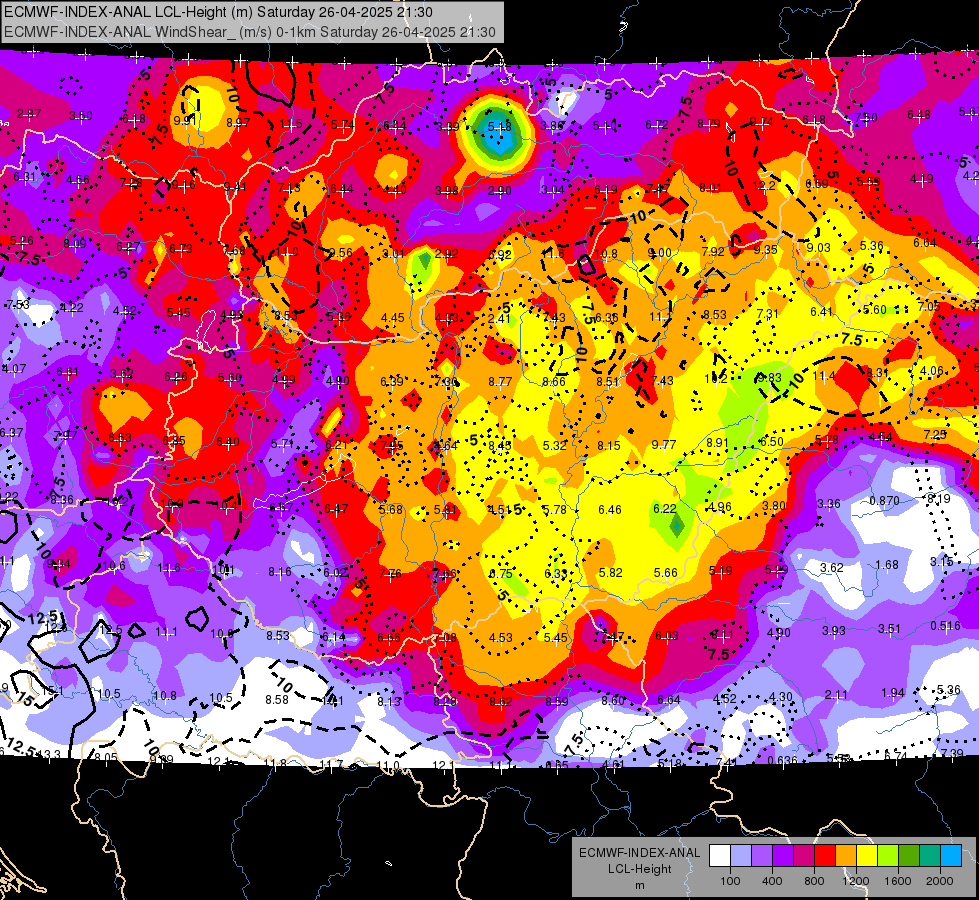Click the 800 legend scale label
Image resolution: width=979 pixels, height=900 pixels.
pyautogui.click(x=814, y=881)
